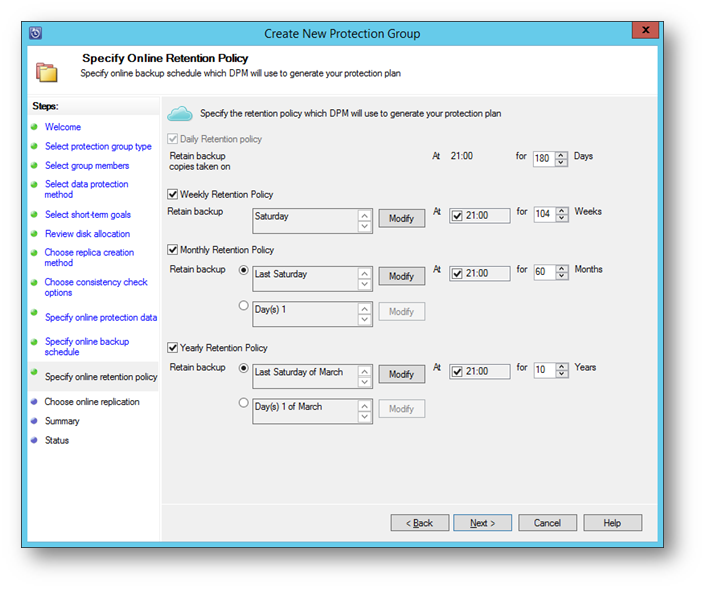Click the grayed Daily Retention policy checkbox
706x590 pixels.
pos(172,139)
